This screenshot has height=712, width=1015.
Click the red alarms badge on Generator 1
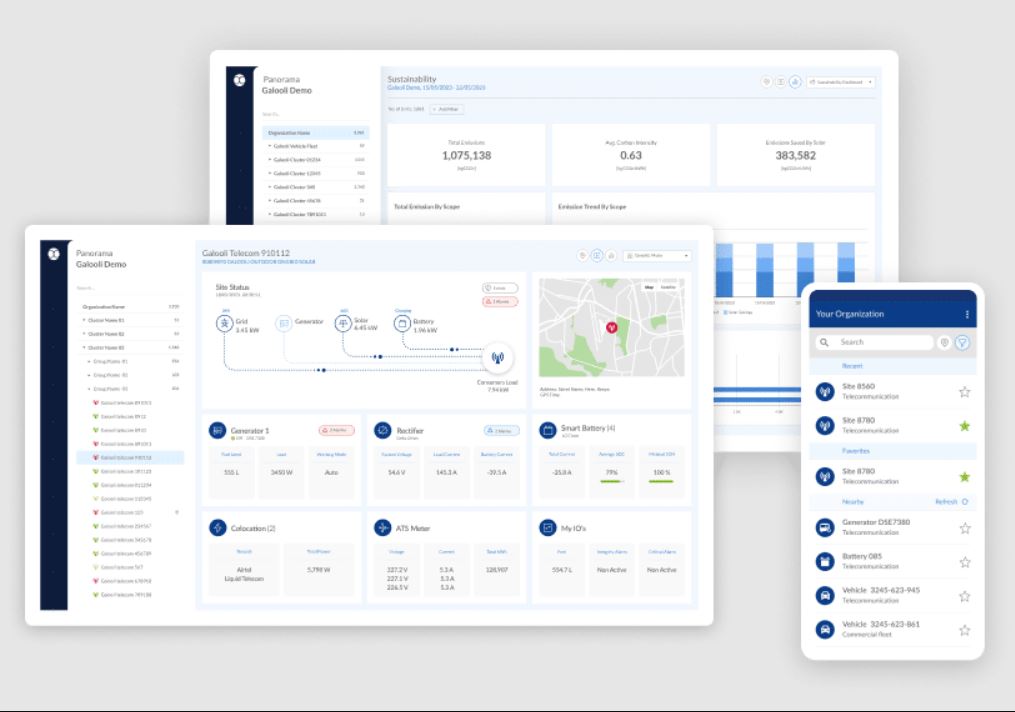click(x=337, y=430)
